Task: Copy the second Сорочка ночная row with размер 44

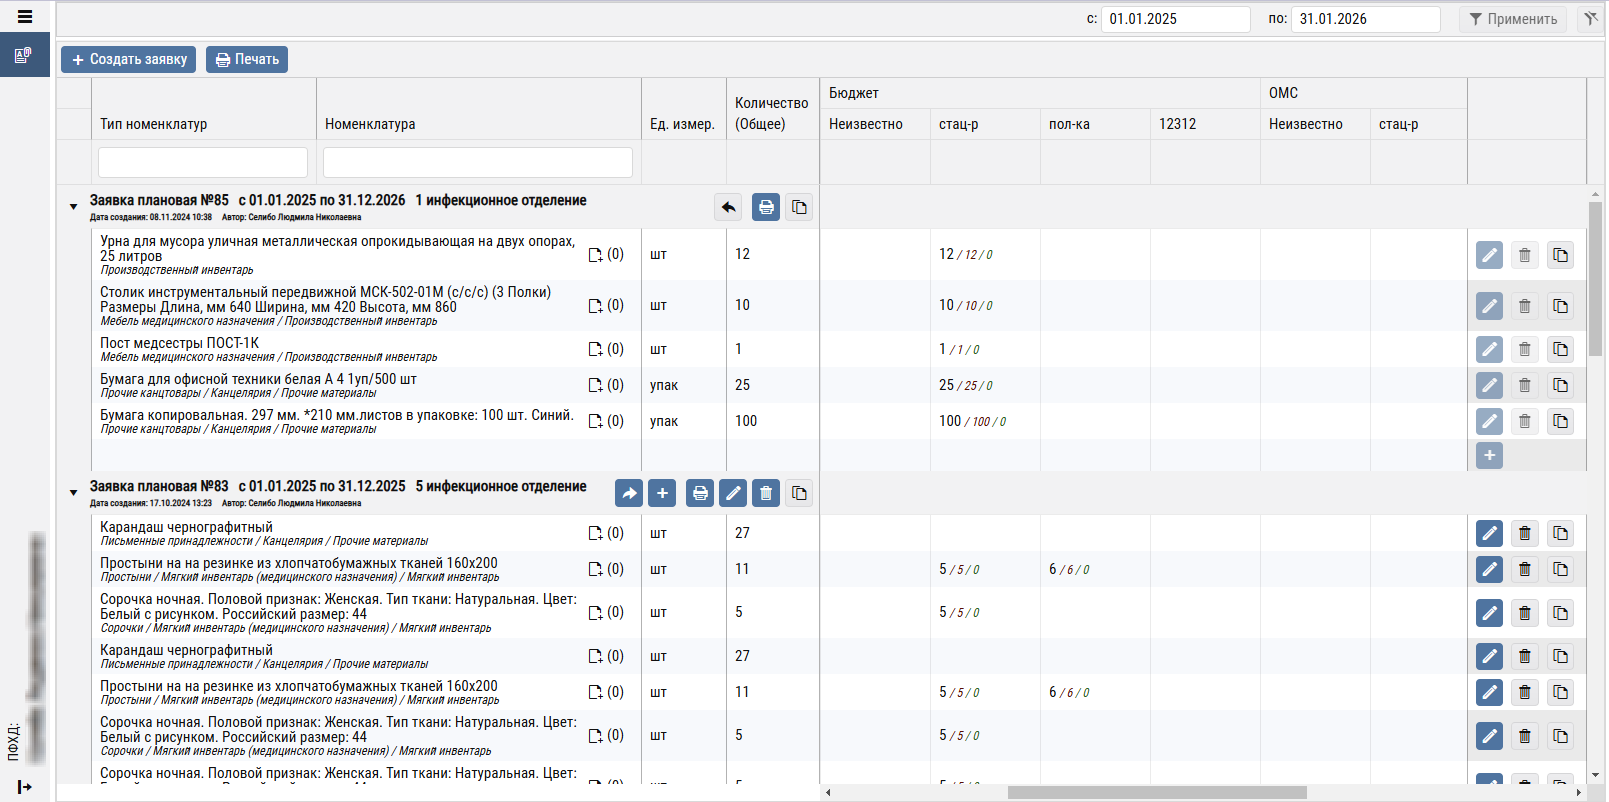Action: click(x=1560, y=736)
